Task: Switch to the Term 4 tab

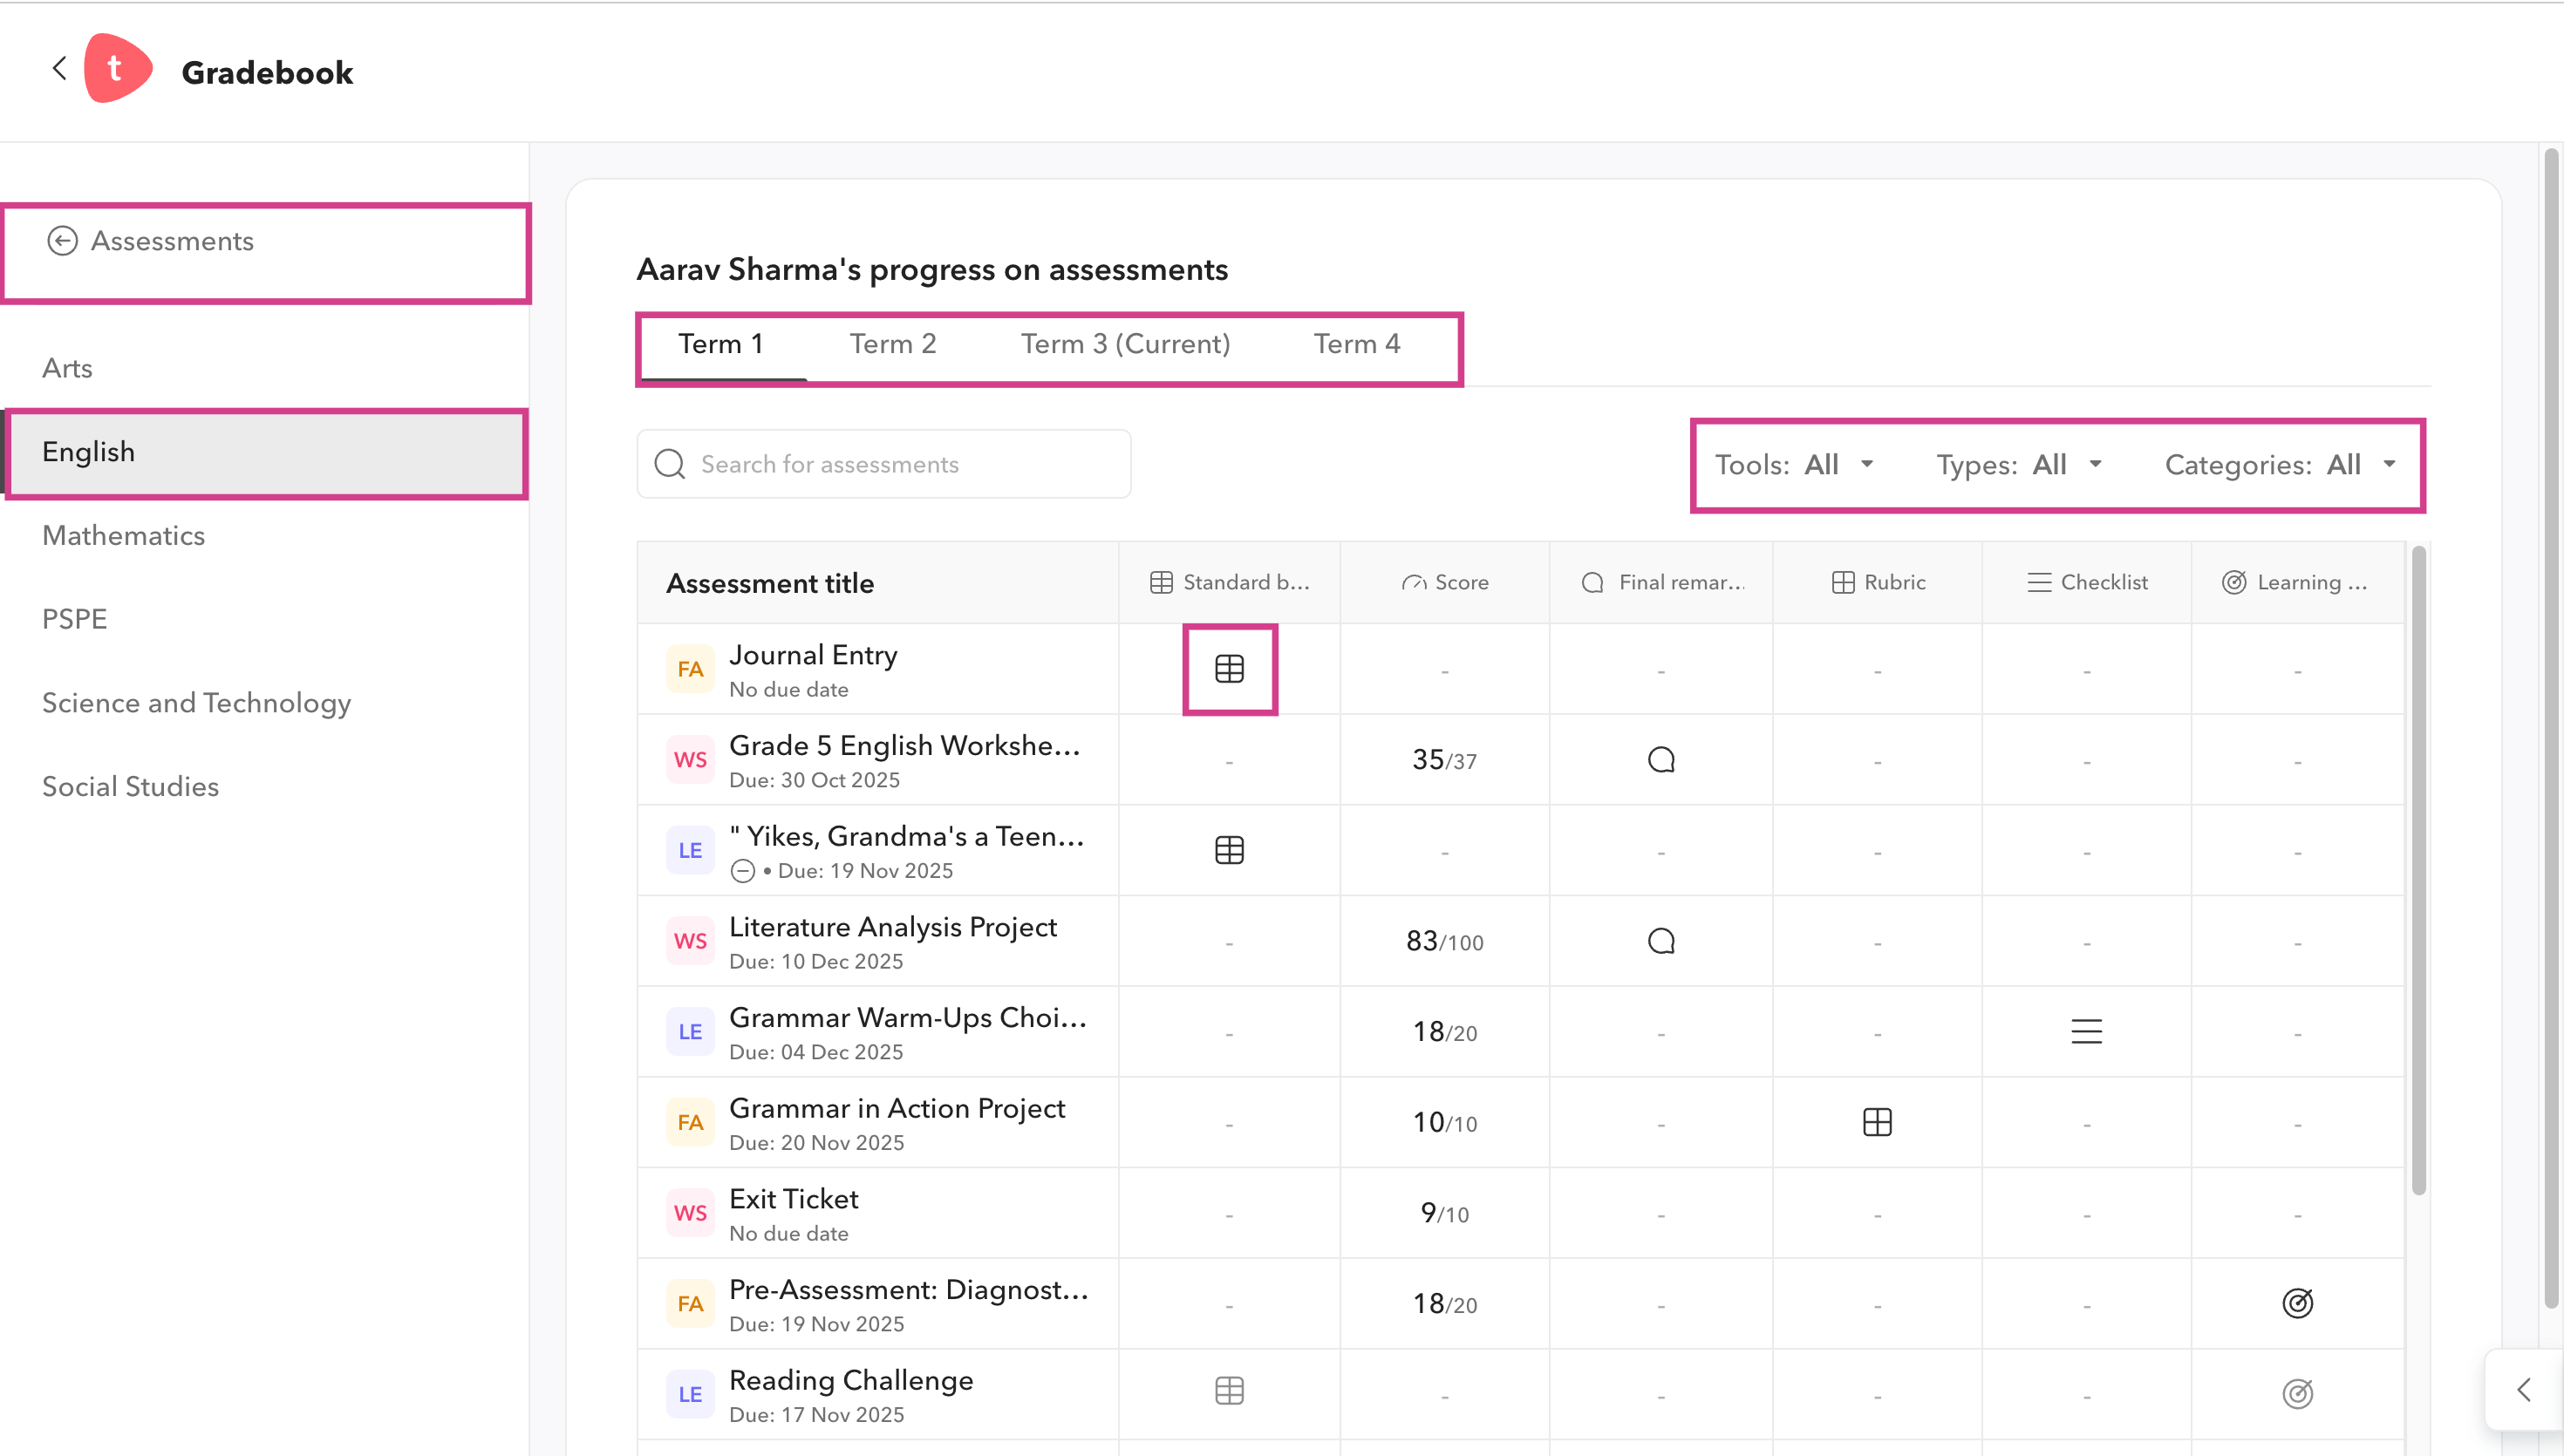Action: point(1357,344)
